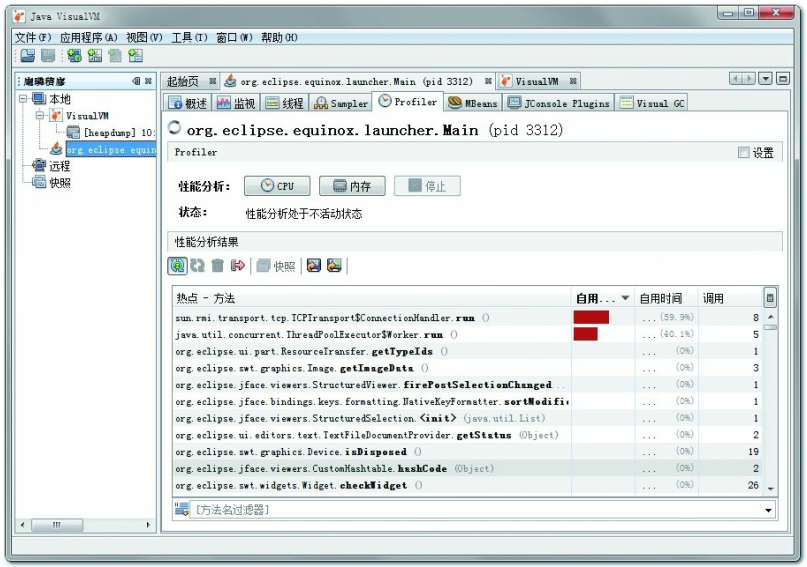This screenshot has height=567, width=807.
Task: Click the export profiling results icon
Action: tap(238, 266)
